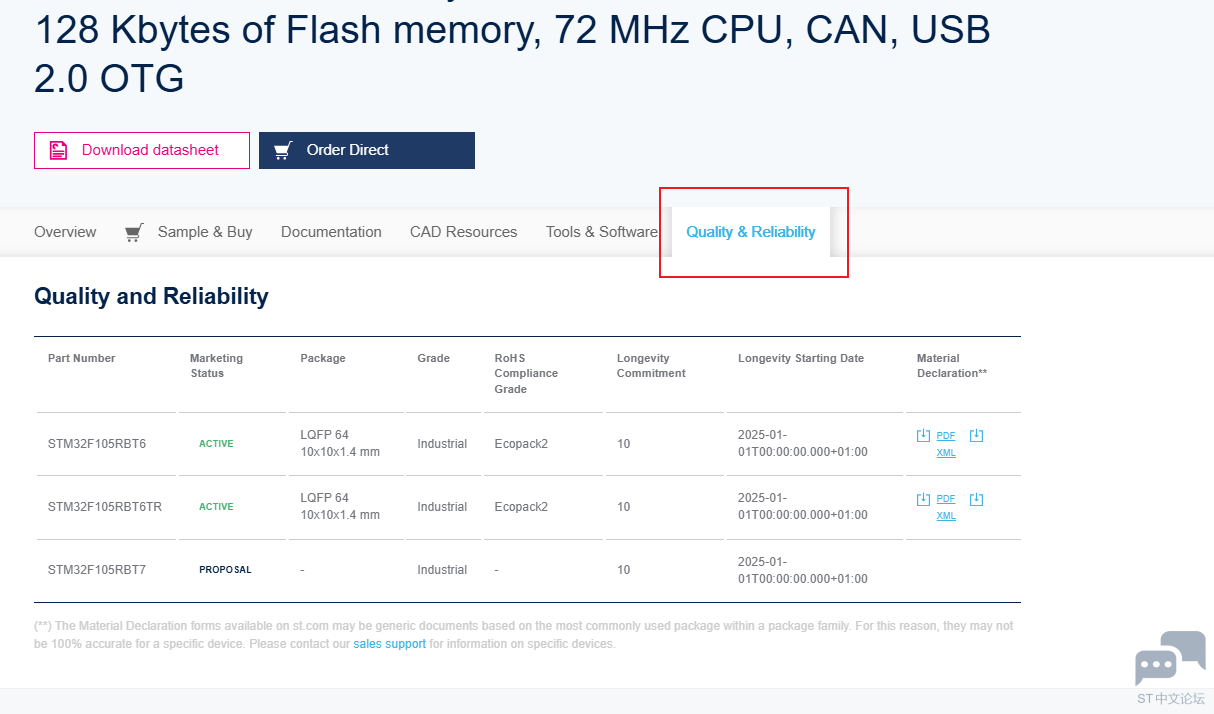Open the XML declaration for STM32F105RBT6
1214x714 pixels.
tap(946, 453)
